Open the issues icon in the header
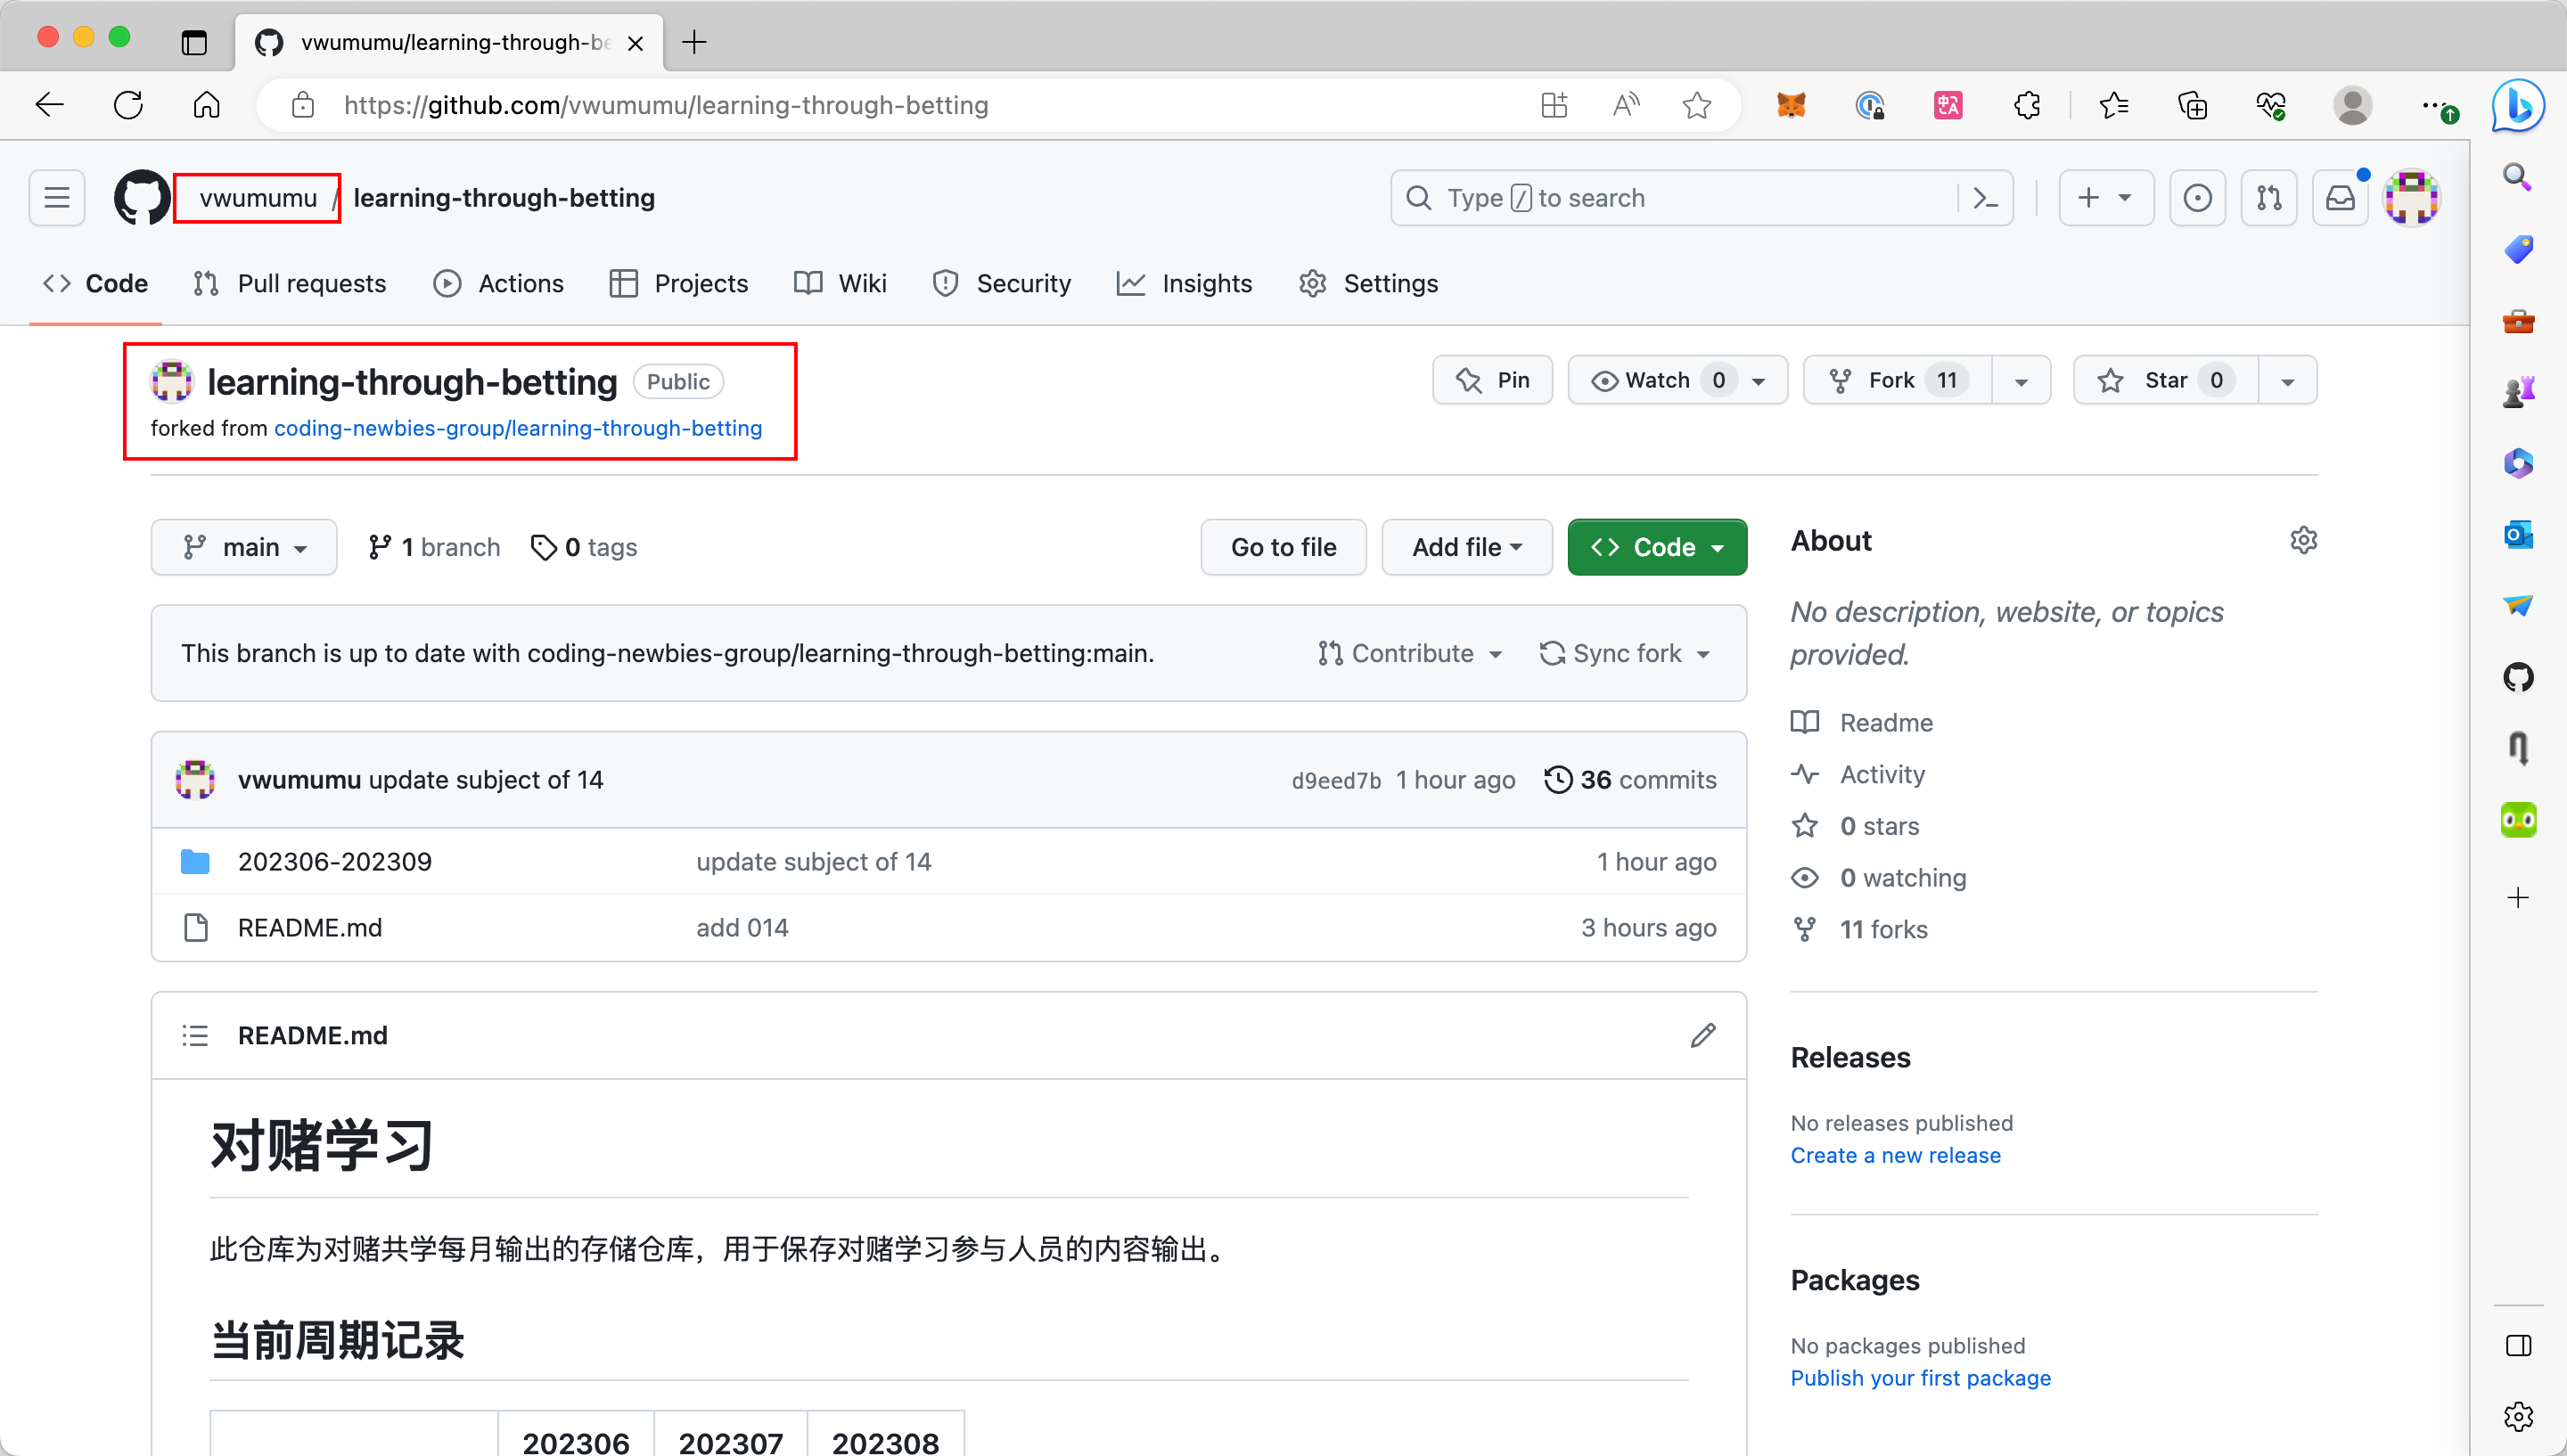Screen dimensions: 2567x1456 click(2197, 198)
